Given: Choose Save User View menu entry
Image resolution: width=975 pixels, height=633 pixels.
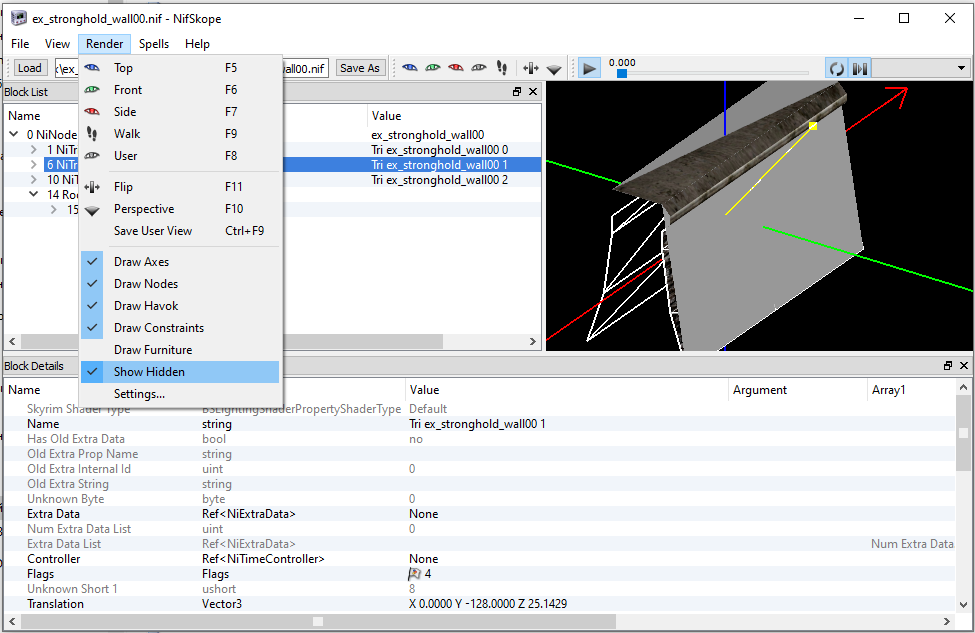Looking at the screenshot, I should (180, 231).
